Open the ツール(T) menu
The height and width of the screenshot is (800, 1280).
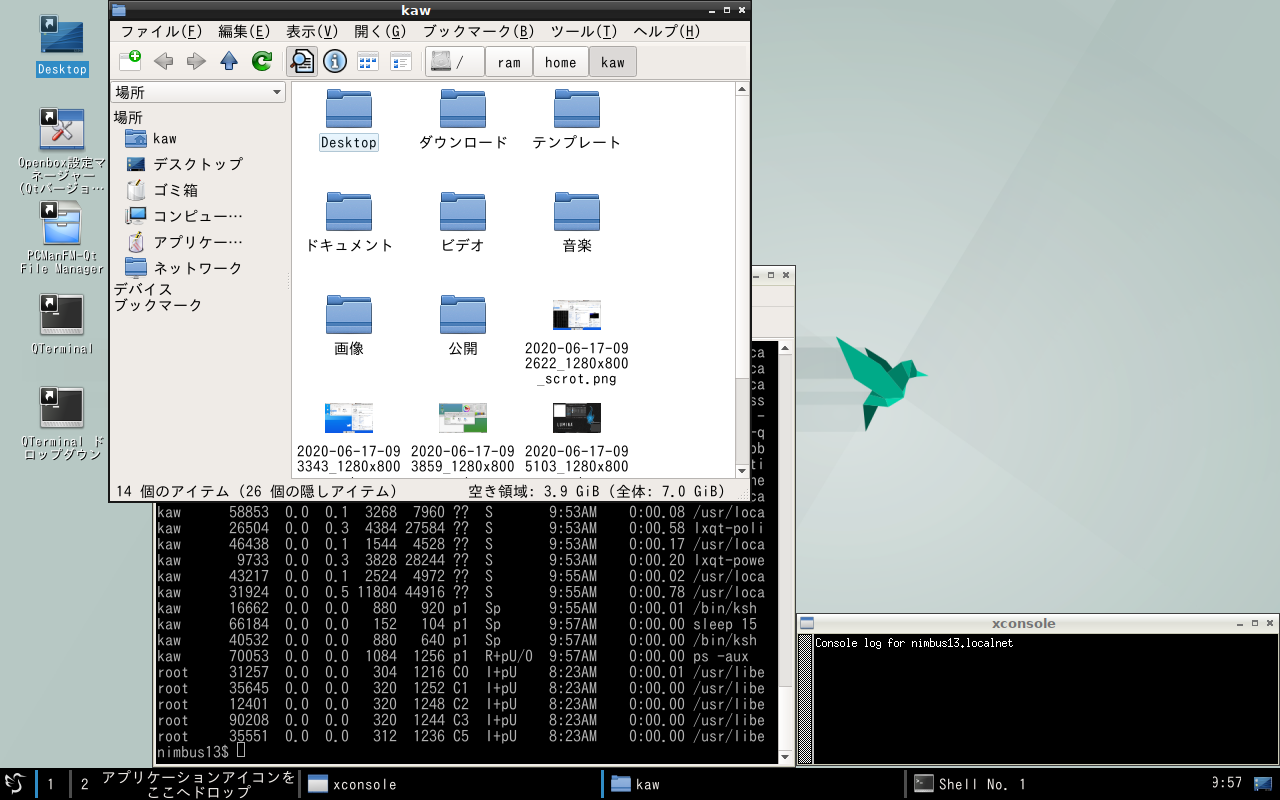(583, 31)
